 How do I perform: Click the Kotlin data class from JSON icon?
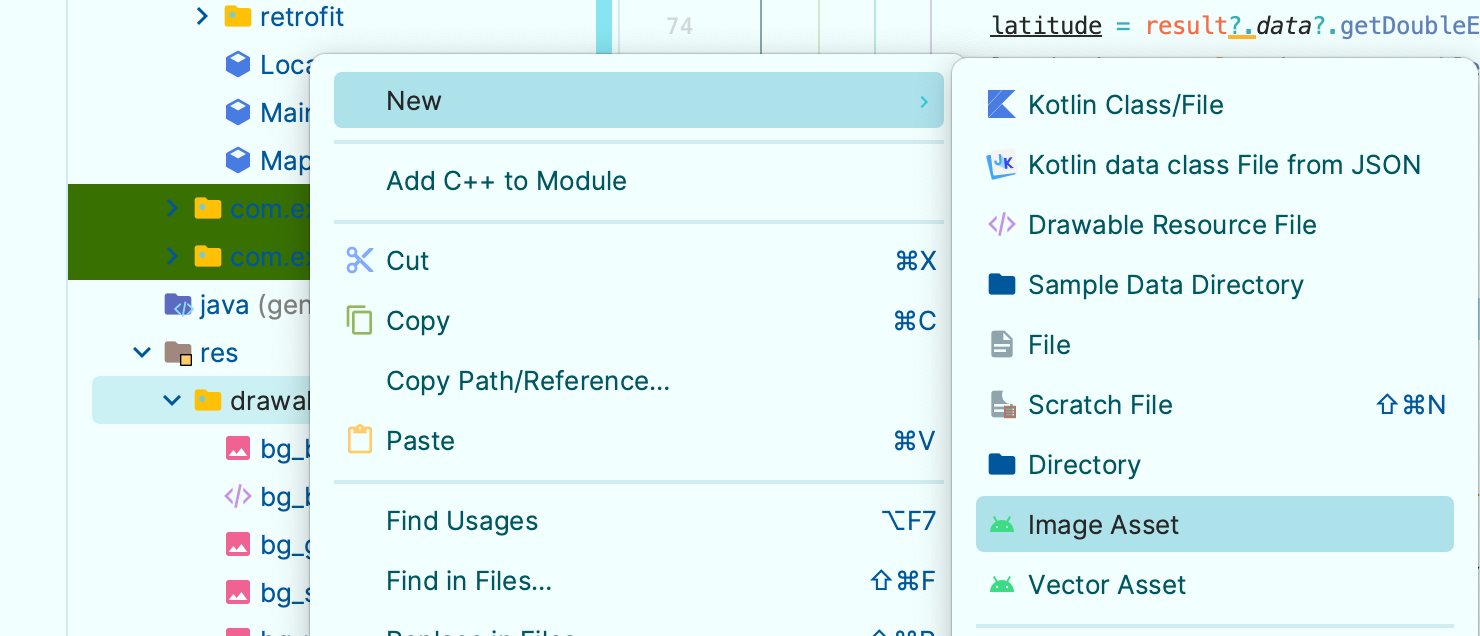pos(1001,165)
